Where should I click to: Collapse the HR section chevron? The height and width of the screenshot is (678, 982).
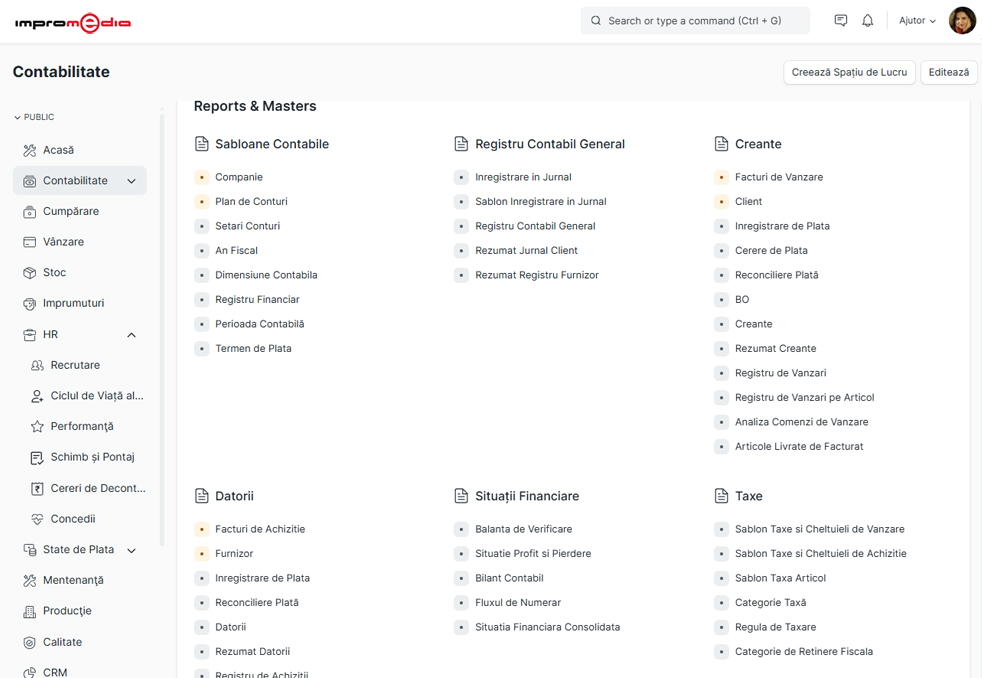131,335
